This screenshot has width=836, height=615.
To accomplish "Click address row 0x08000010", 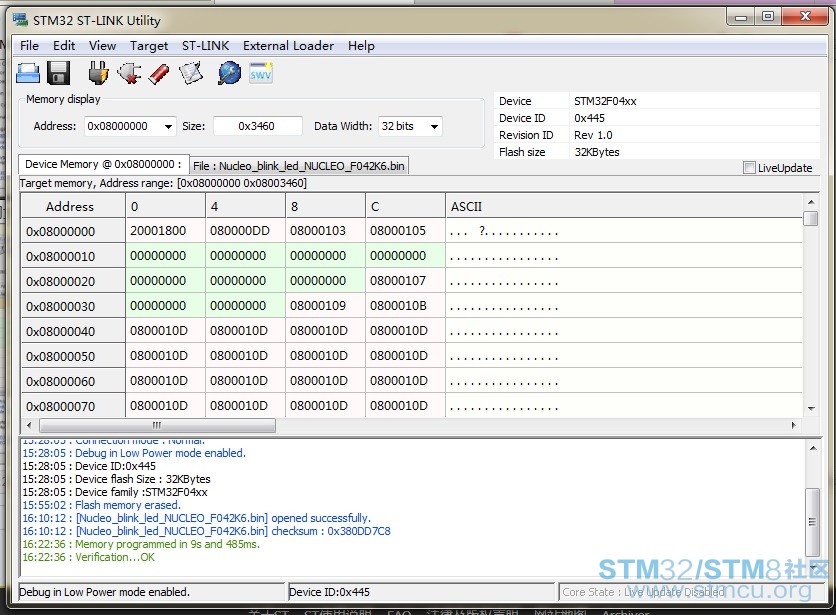I will (73, 256).
